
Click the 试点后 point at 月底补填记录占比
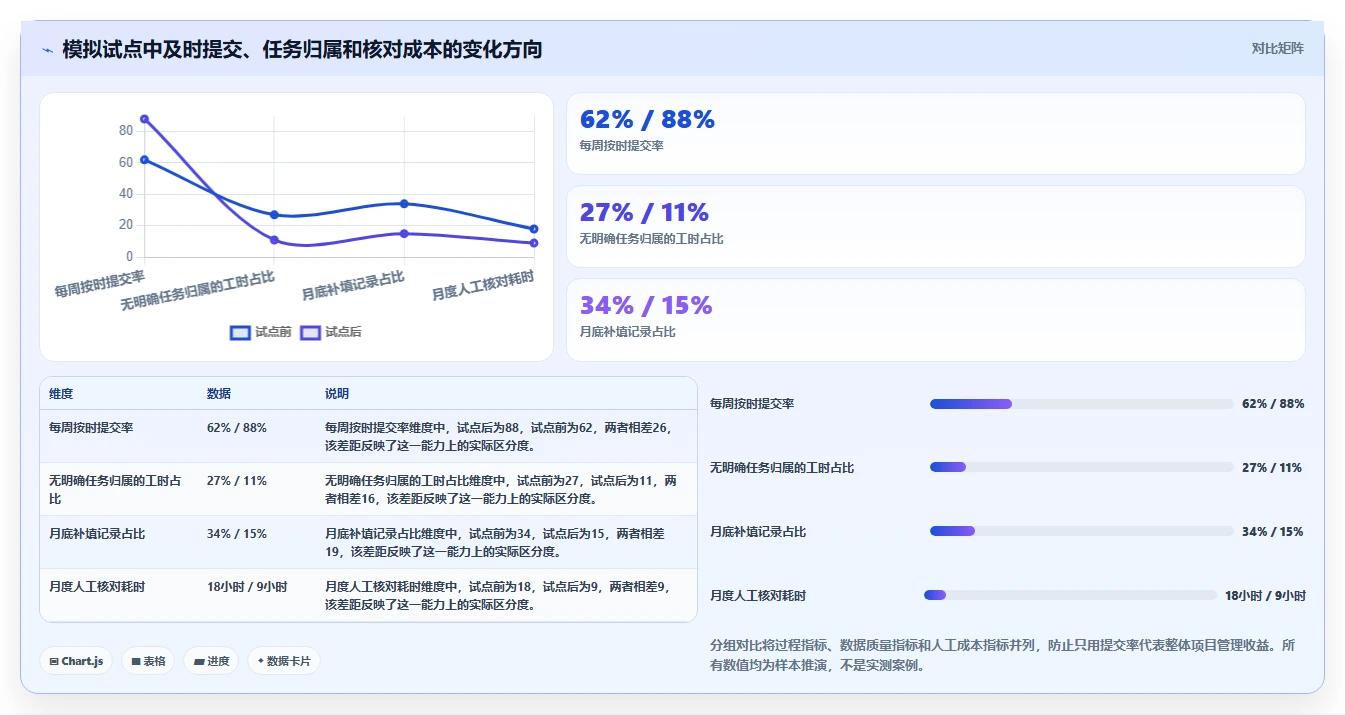[404, 234]
